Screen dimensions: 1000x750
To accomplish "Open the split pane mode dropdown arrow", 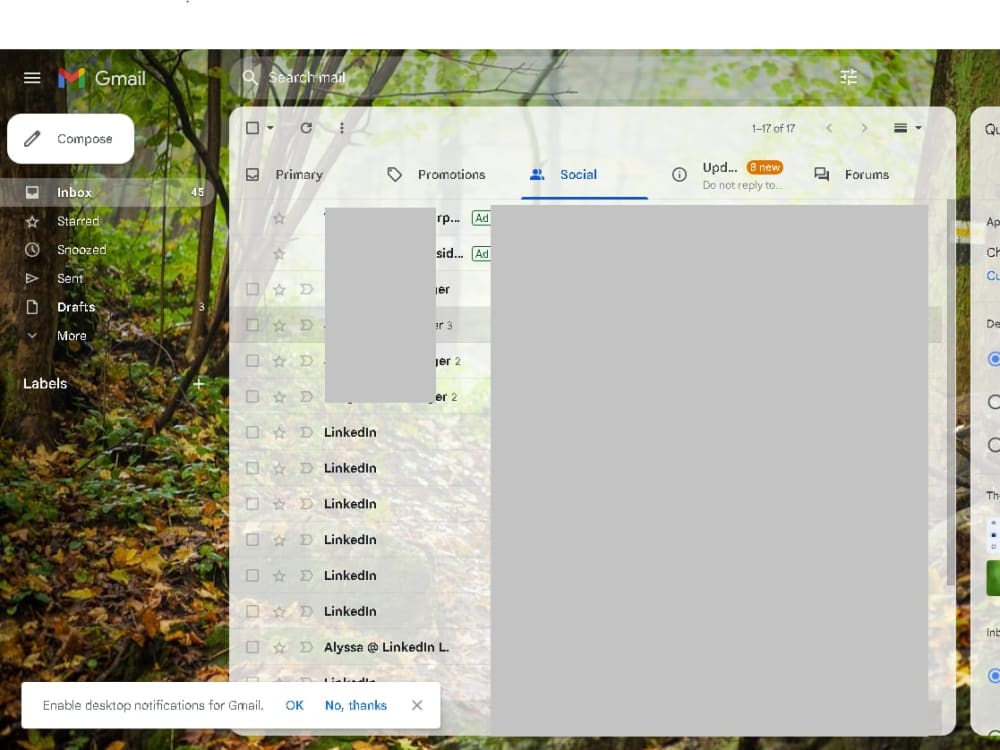I will tap(918, 128).
